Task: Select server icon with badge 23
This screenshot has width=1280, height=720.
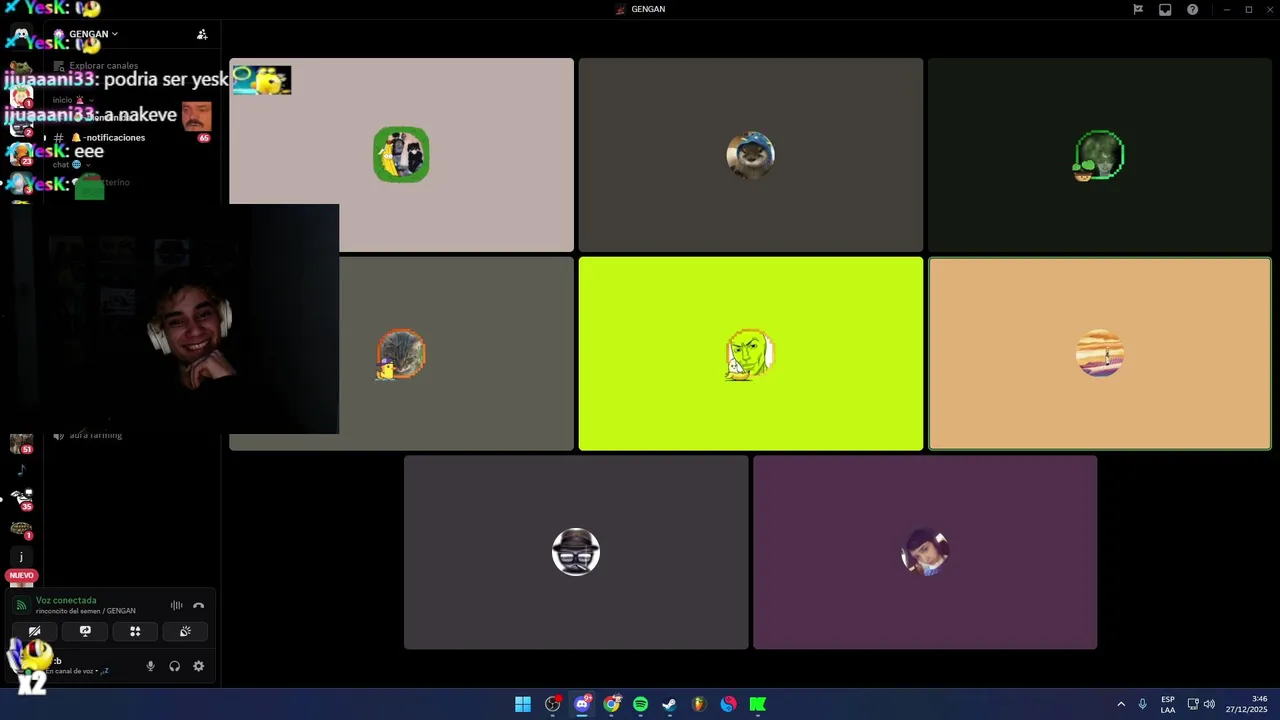Action: 21,153
